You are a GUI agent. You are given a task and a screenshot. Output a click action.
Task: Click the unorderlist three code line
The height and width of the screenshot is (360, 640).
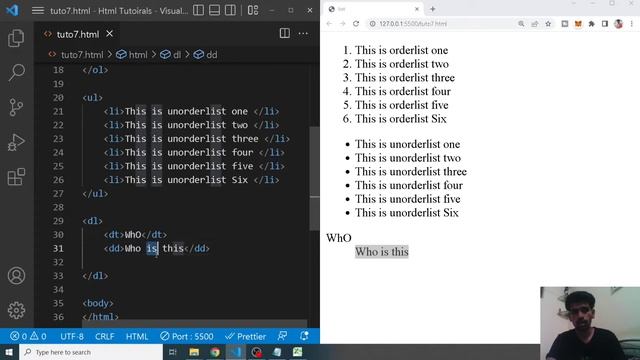(x=196, y=138)
